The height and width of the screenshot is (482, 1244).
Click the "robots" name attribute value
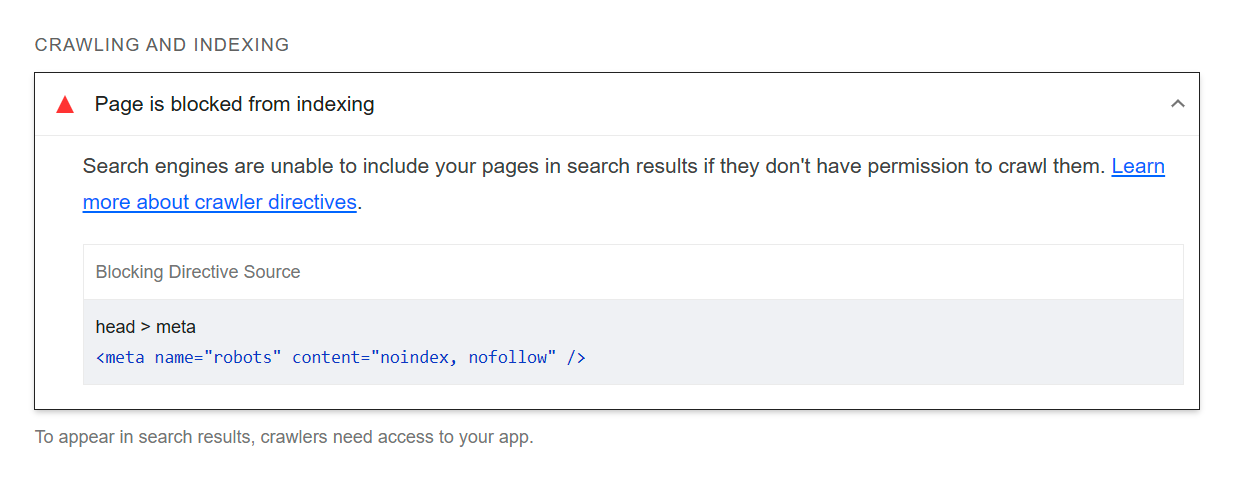(243, 357)
